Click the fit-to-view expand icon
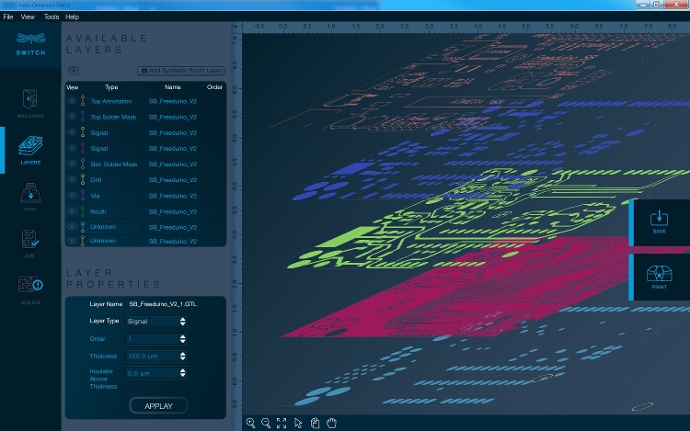 [x=281, y=423]
